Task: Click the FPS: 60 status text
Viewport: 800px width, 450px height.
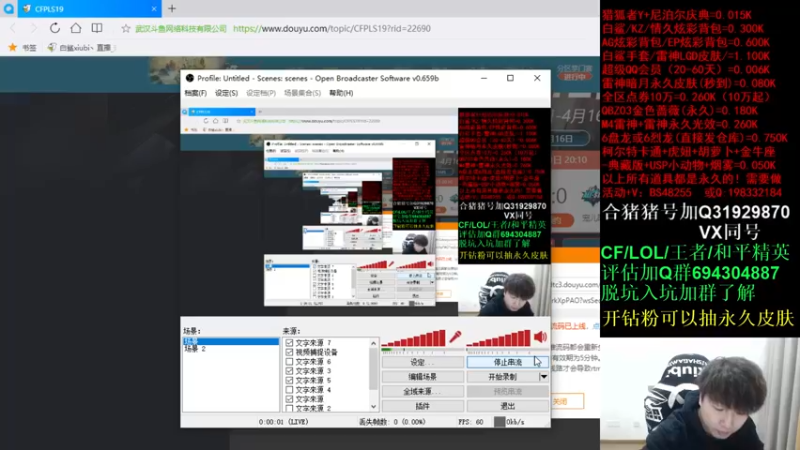Action: coord(471,422)
